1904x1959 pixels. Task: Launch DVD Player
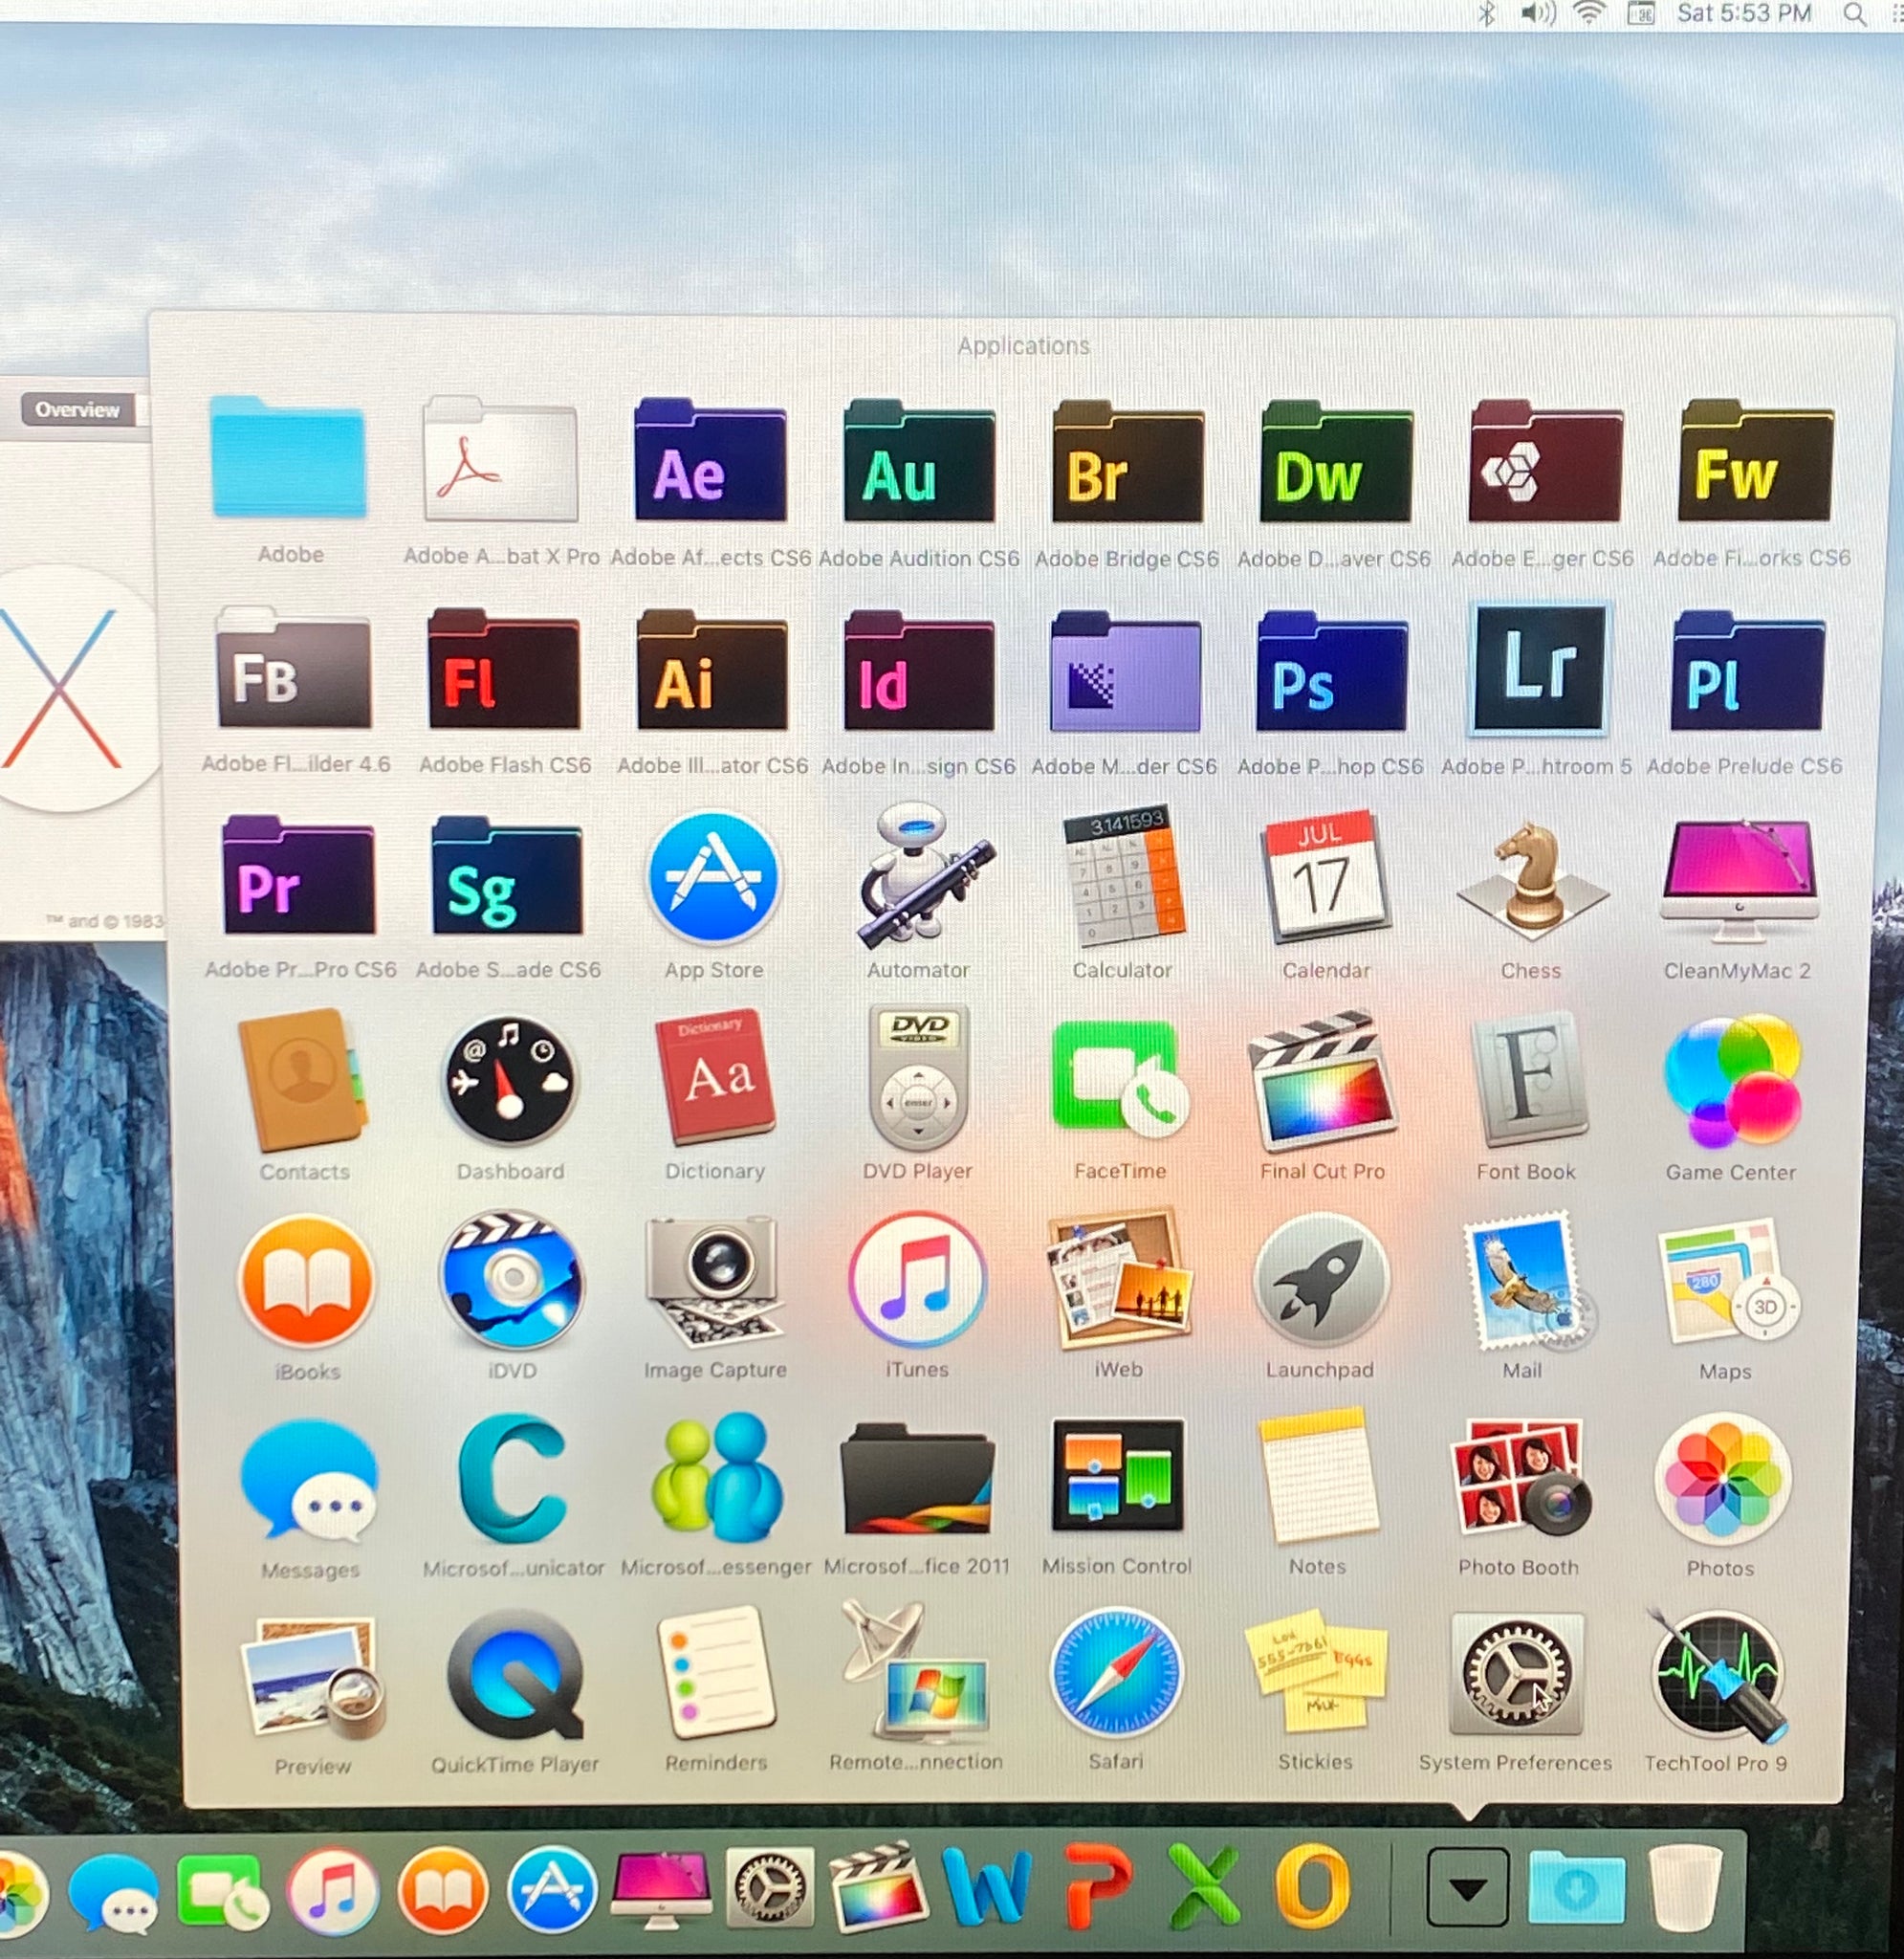pos(918,1079)
